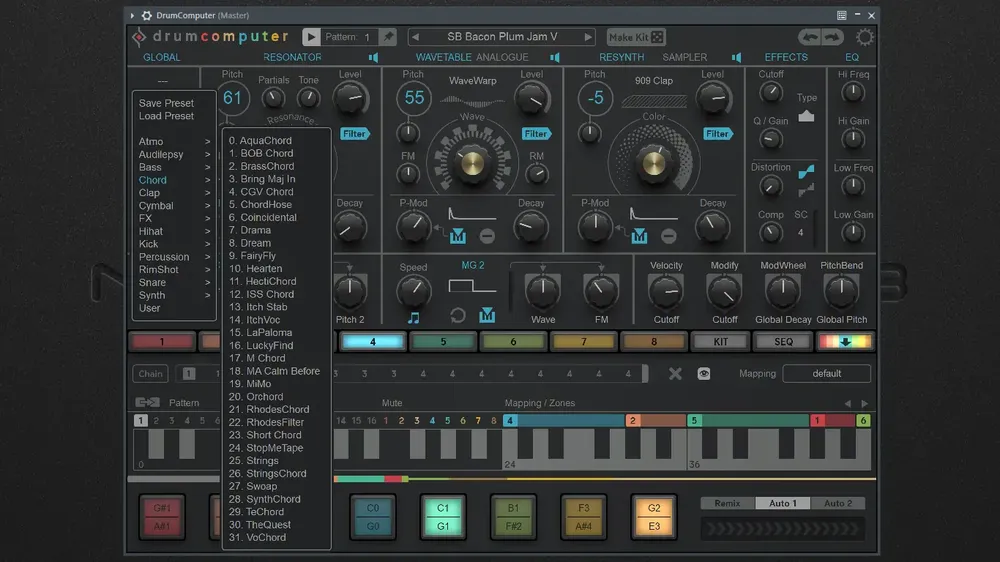
Task: Toggle the 909 Clap Filter button
Action: [x=717, y=134]
